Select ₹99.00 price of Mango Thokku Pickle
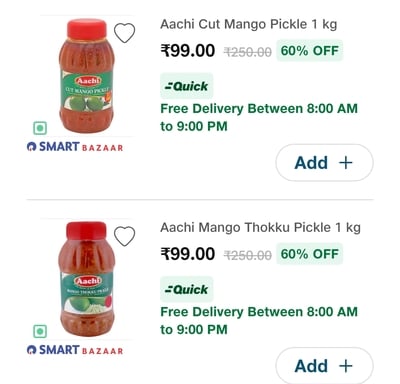Screen dimensions: 400x384 (188, 254)
